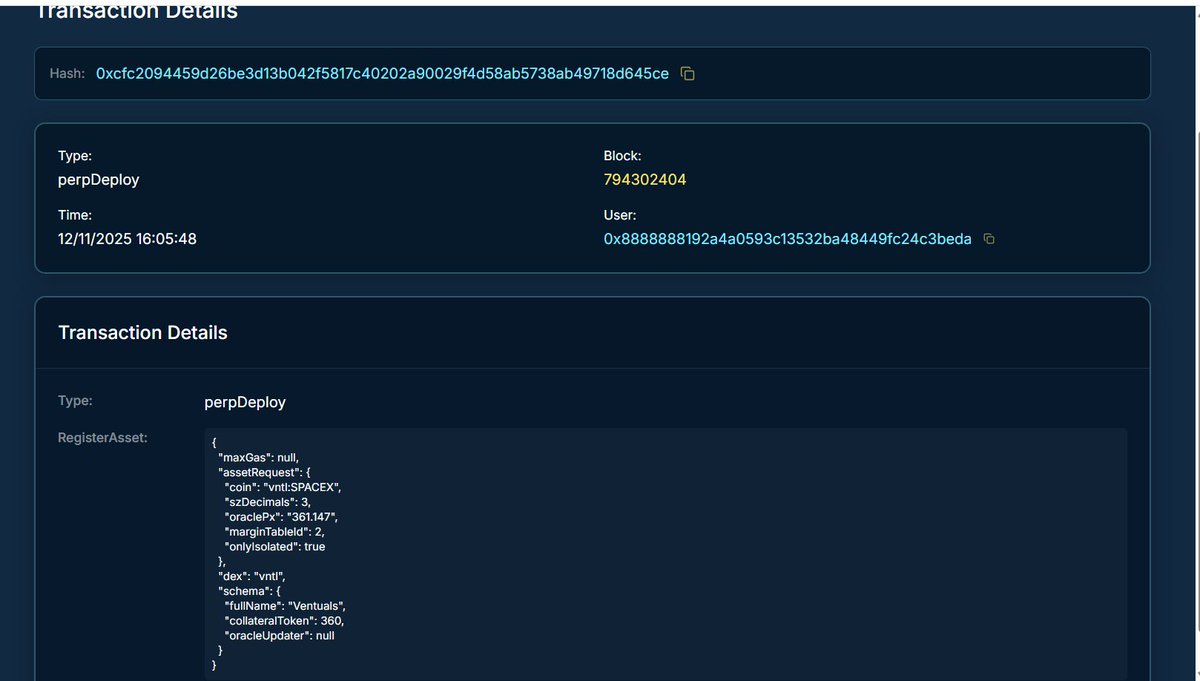The width and height of the screenshot is (1200, 681).
Task: Click the 'RegisterAsset:' label
Action: [103, 437]
